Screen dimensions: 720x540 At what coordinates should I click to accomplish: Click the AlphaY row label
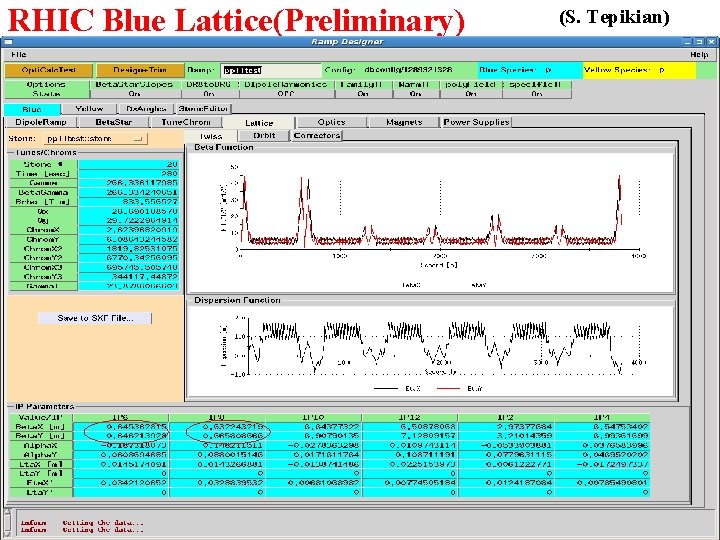40,455
